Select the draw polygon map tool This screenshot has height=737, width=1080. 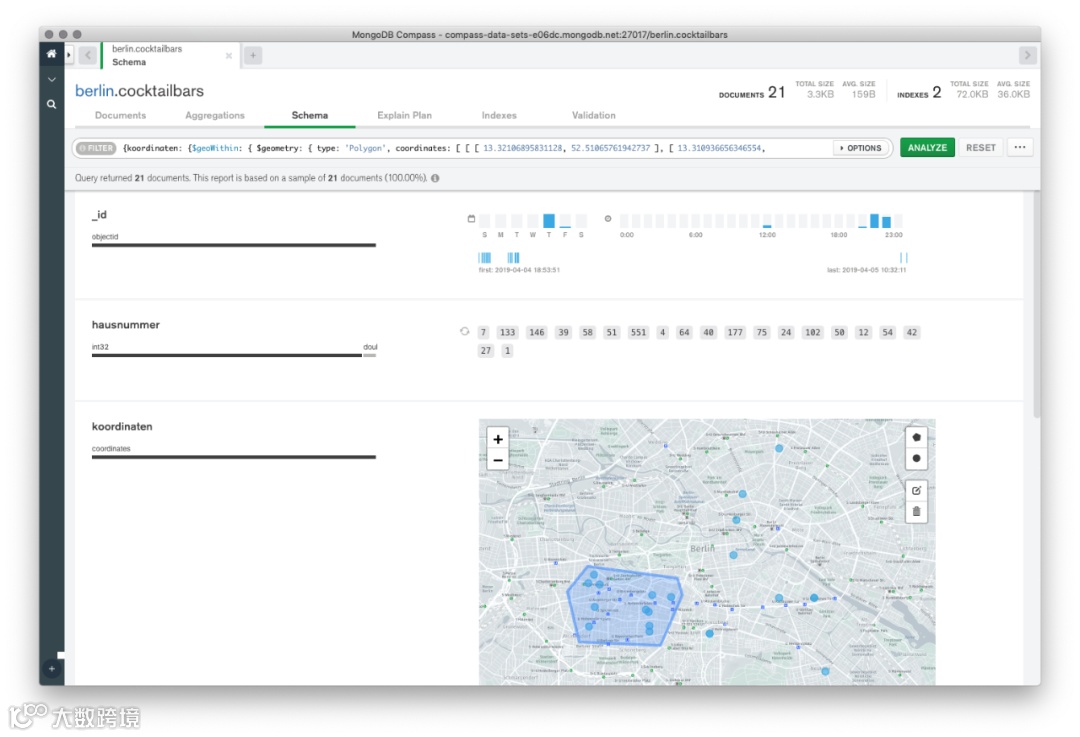916,437
